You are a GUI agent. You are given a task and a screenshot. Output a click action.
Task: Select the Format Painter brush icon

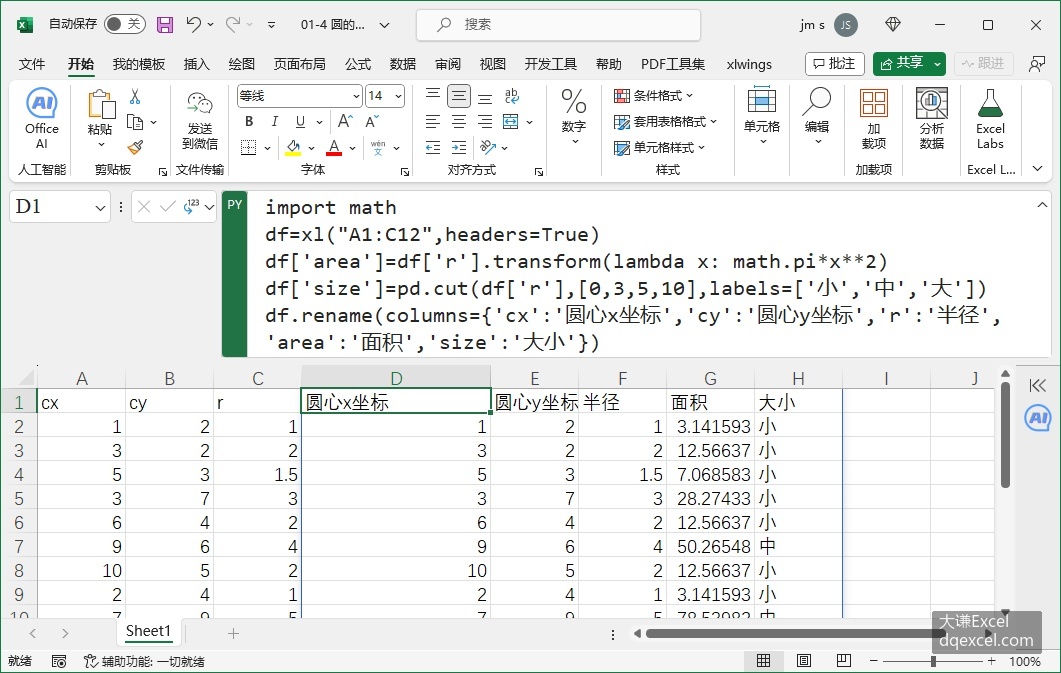click(135, 147)
